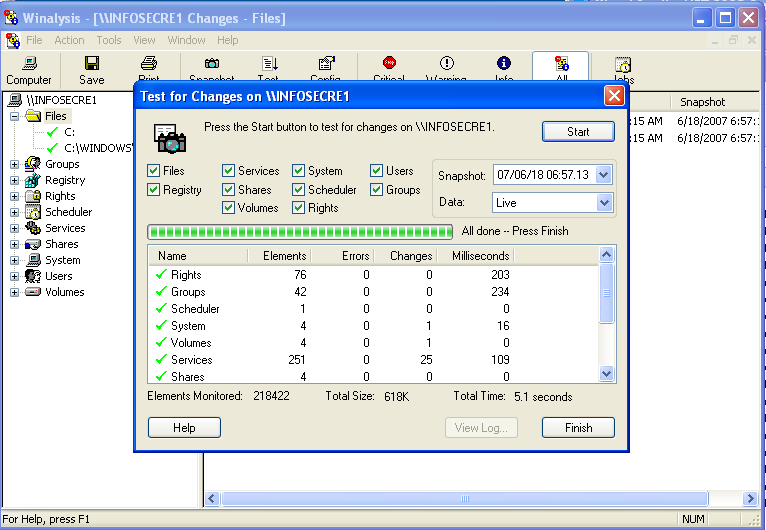Uncheck the Registry checkbox
766x530 pixels.
coord(153,190)
